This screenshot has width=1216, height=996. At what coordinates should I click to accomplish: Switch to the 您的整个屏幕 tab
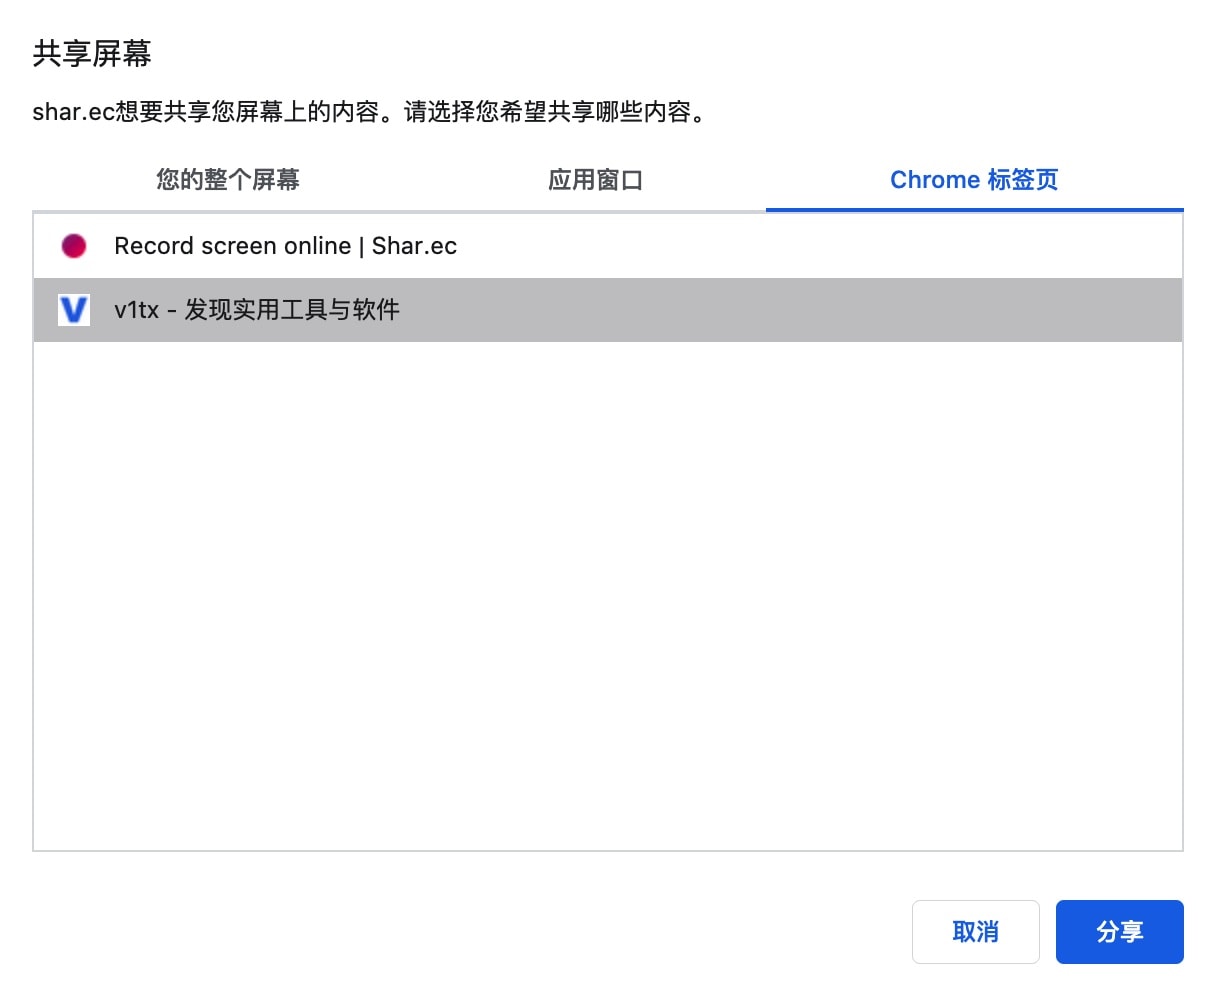[228, 180]
